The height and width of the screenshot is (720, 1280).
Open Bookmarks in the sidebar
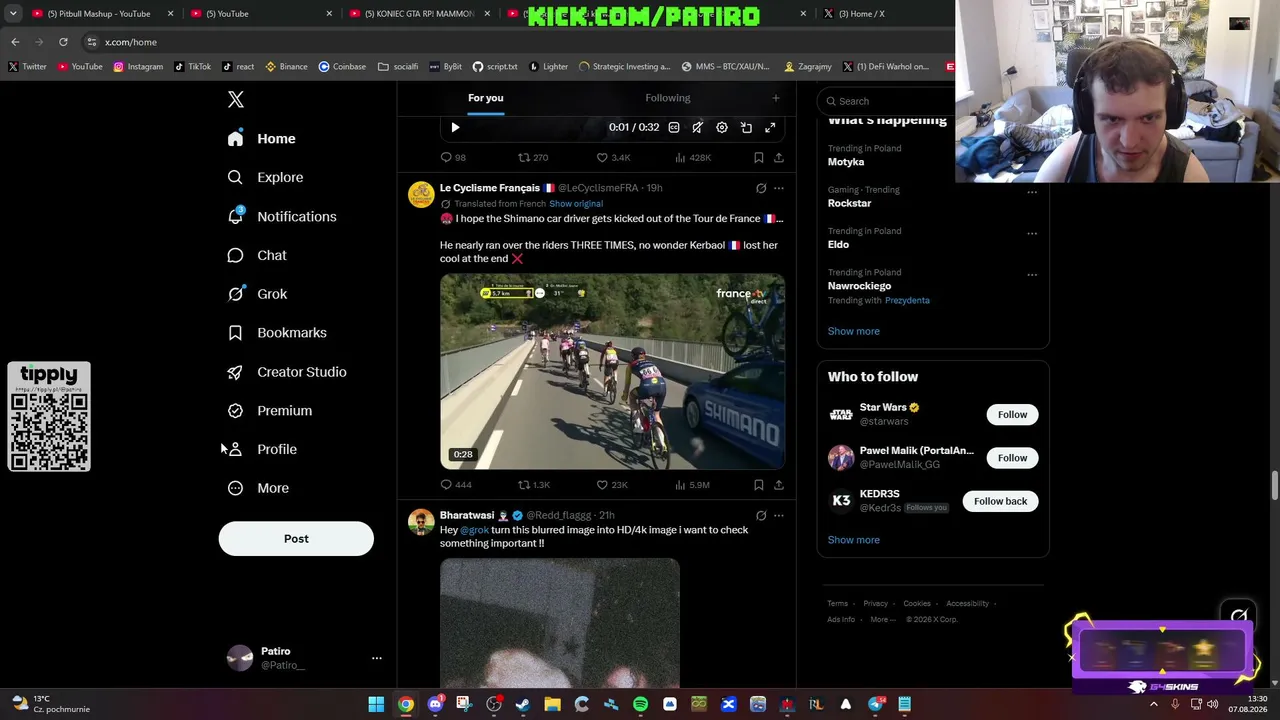click(277, 333)
